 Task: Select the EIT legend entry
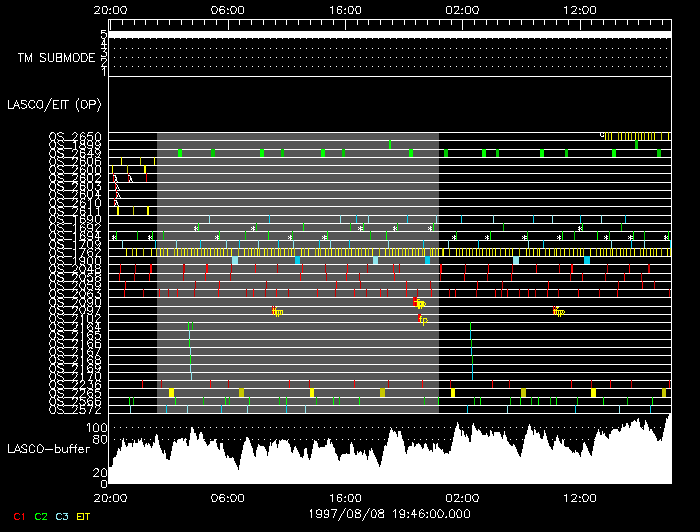85,516
